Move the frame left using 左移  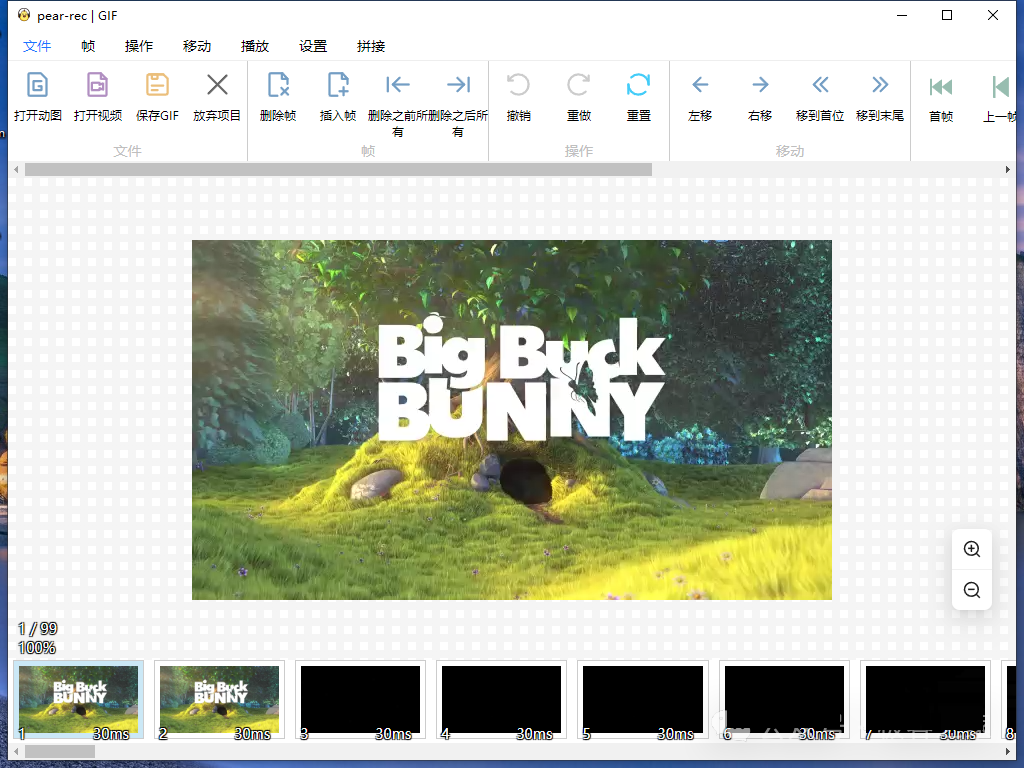(x=700, y=85)
